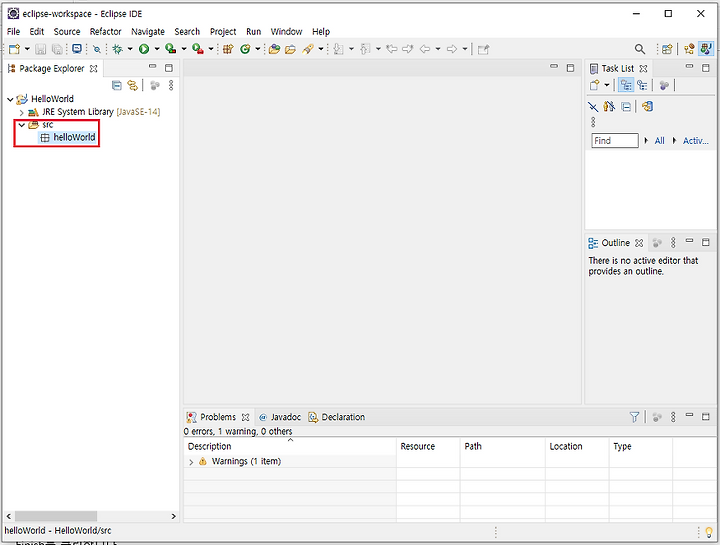
Task: Click the Description column header
Action: tap(290, 446)
